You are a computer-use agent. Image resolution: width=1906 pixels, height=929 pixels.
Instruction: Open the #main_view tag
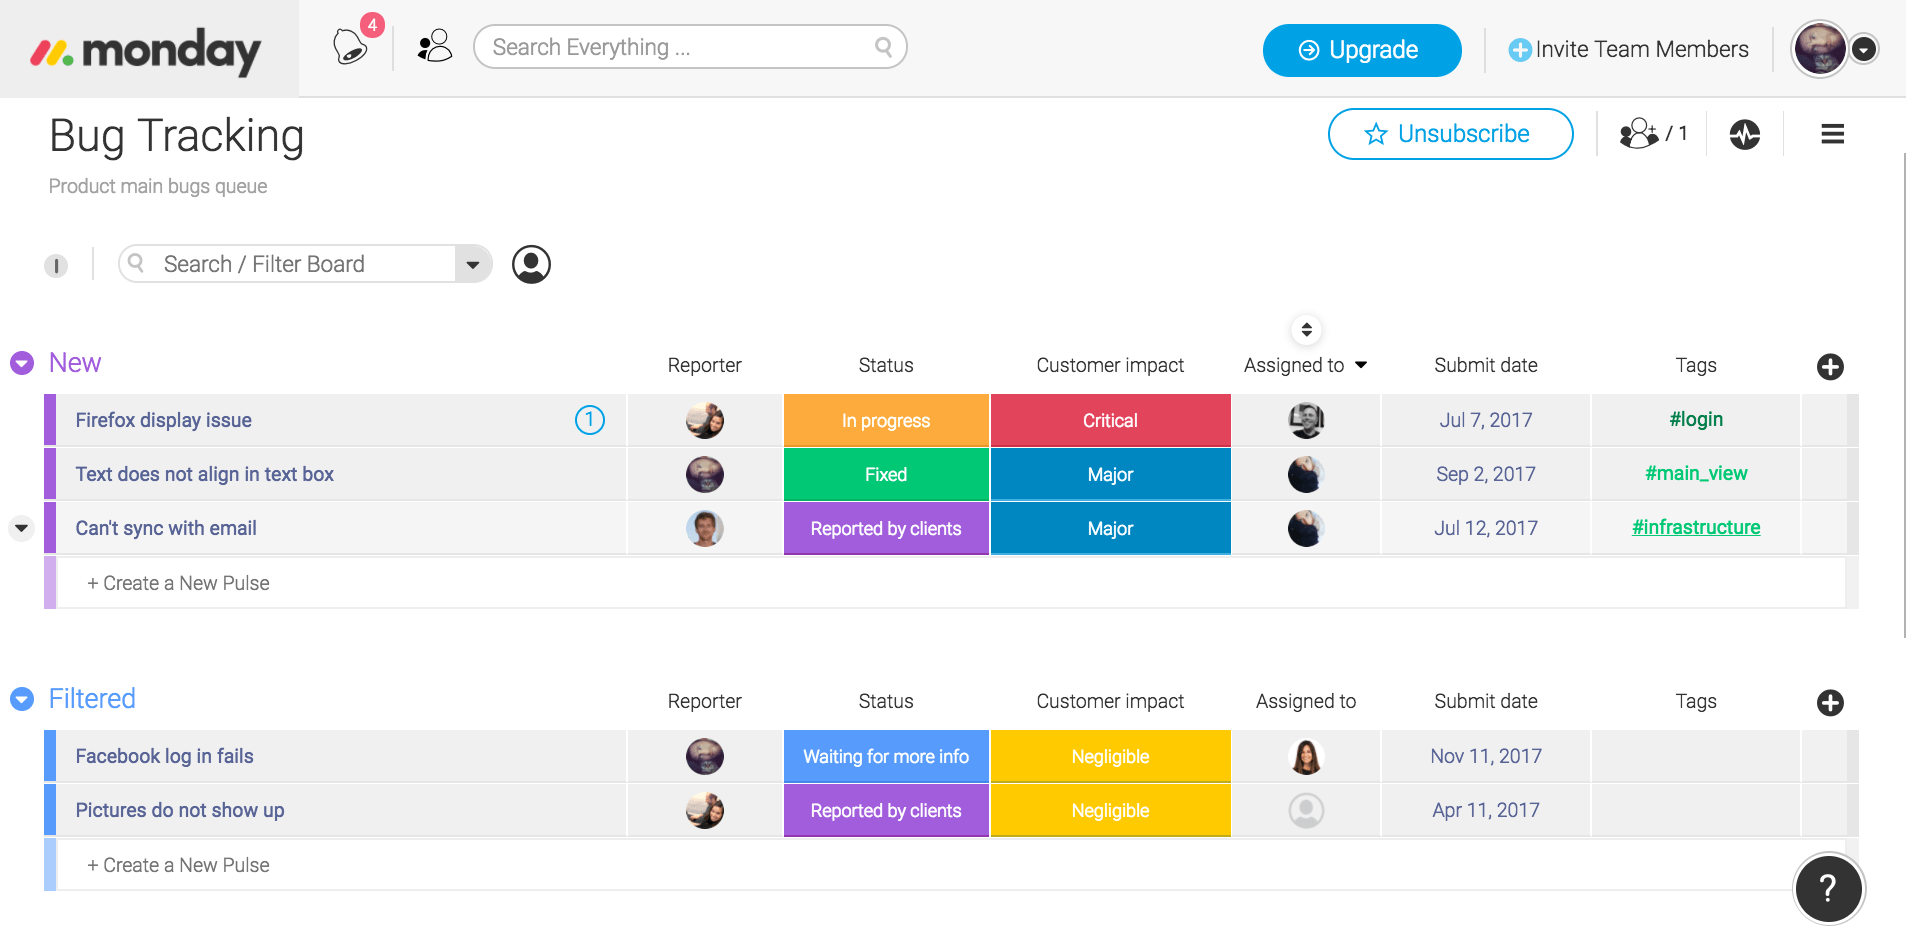[x=1696, y=473]
